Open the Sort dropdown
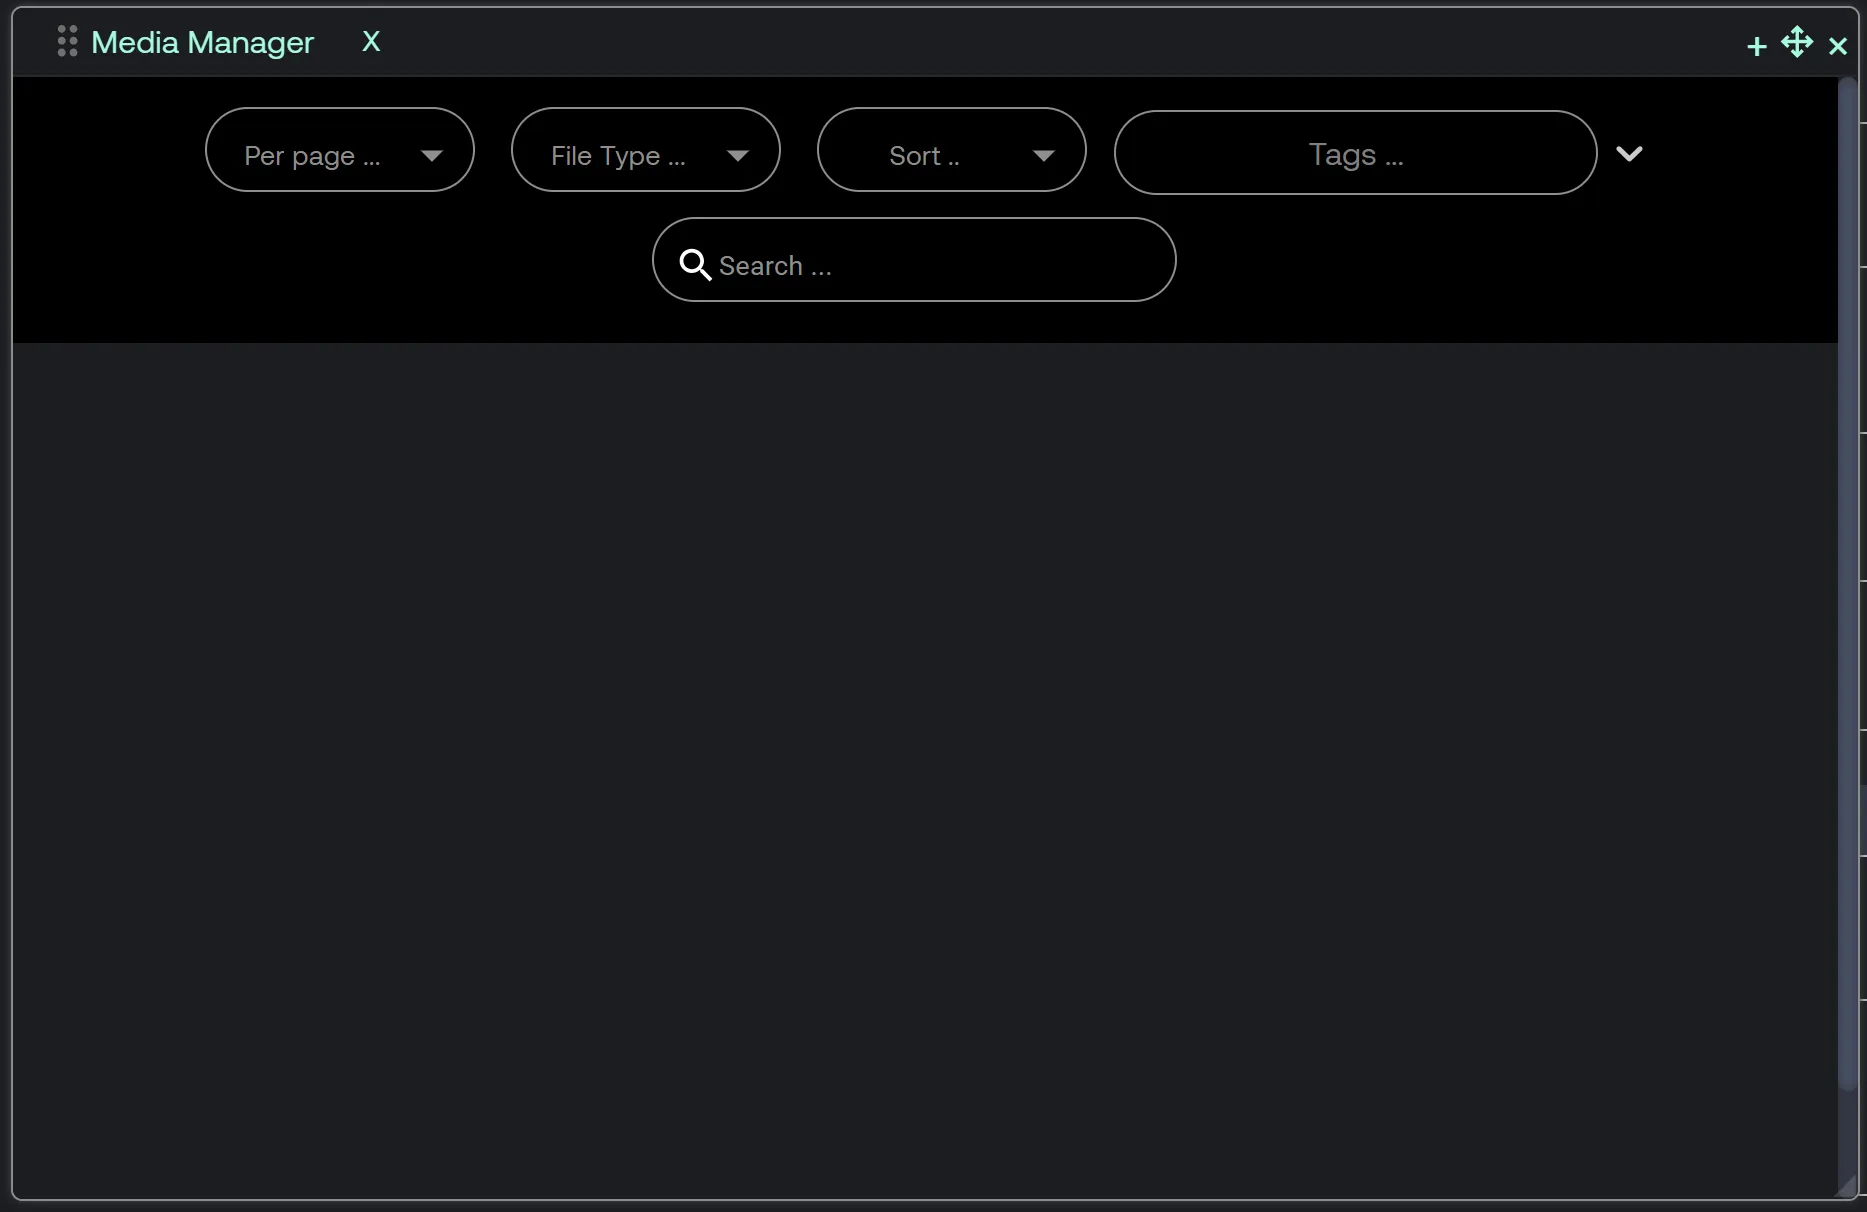Image resolution: width=1867 pixels, height=1212 pixels. coord(924,155)
